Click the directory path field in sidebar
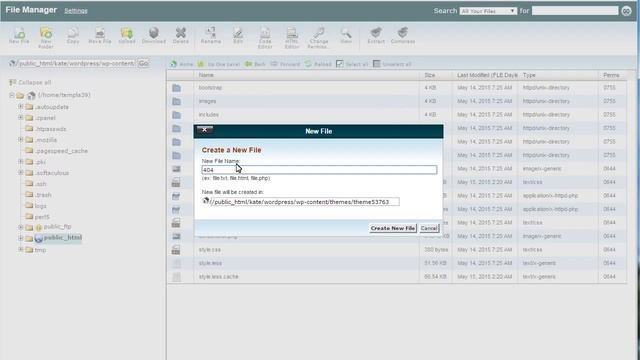Viewport: 640px width, 360px height. point(76,63)
